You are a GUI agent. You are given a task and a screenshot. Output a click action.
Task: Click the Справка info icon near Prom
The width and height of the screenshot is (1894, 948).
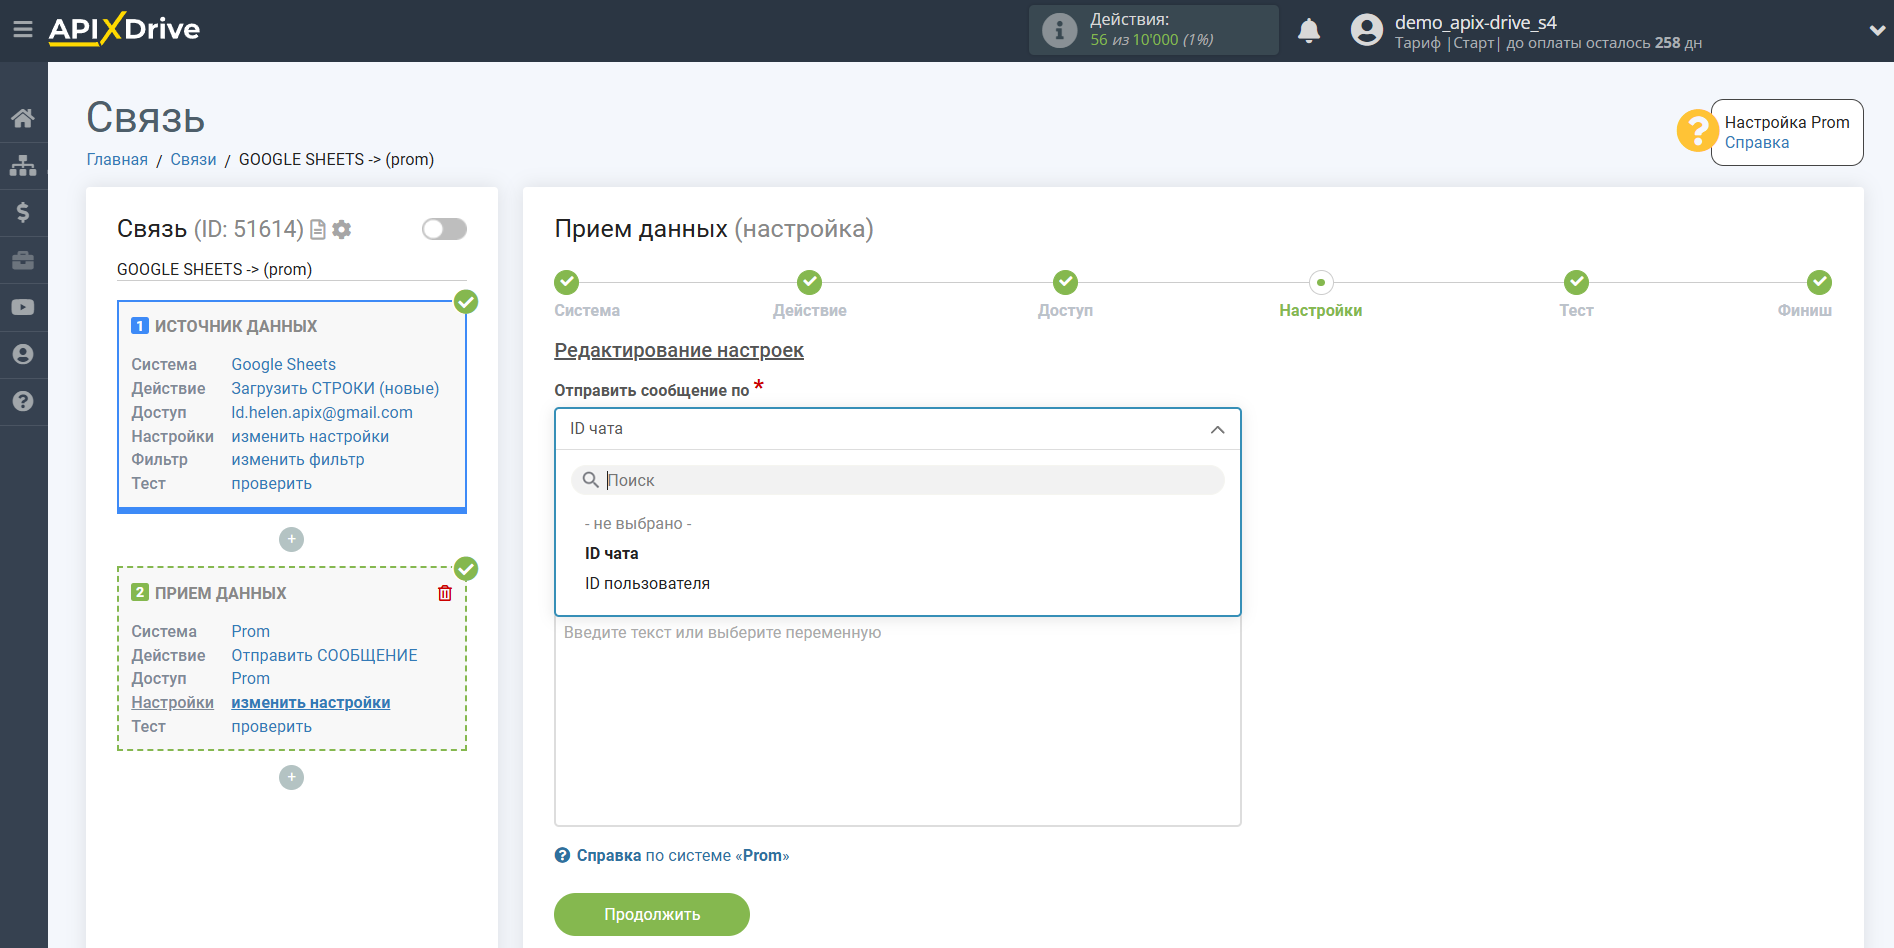(563, 855)
